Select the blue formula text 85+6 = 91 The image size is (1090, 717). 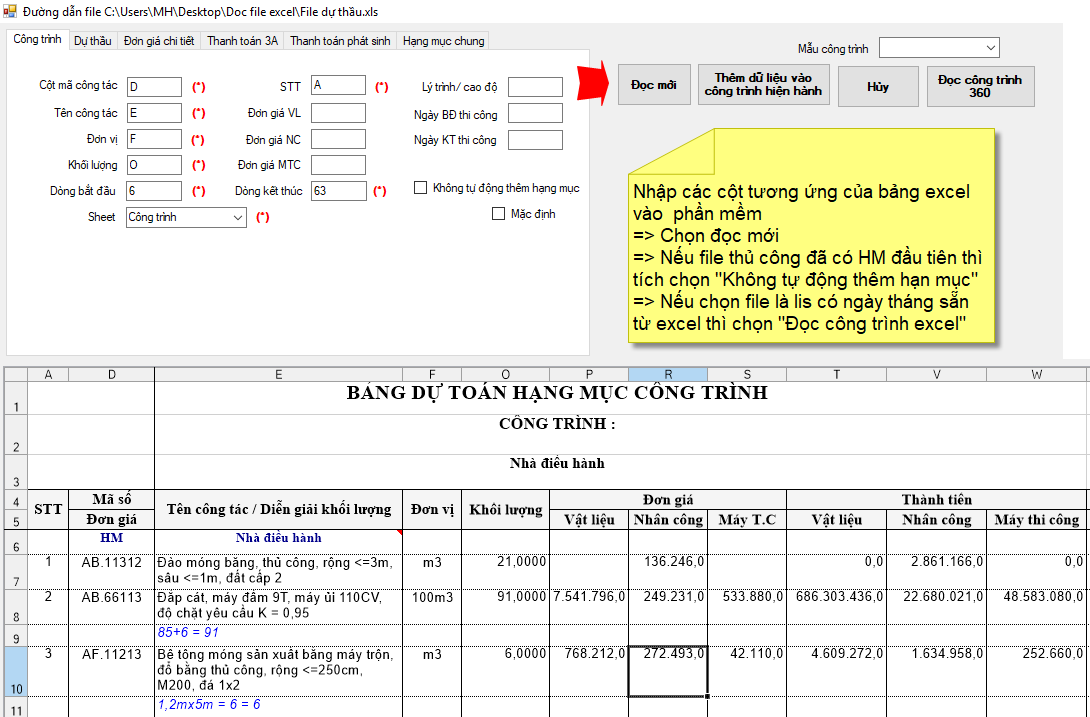188,633
